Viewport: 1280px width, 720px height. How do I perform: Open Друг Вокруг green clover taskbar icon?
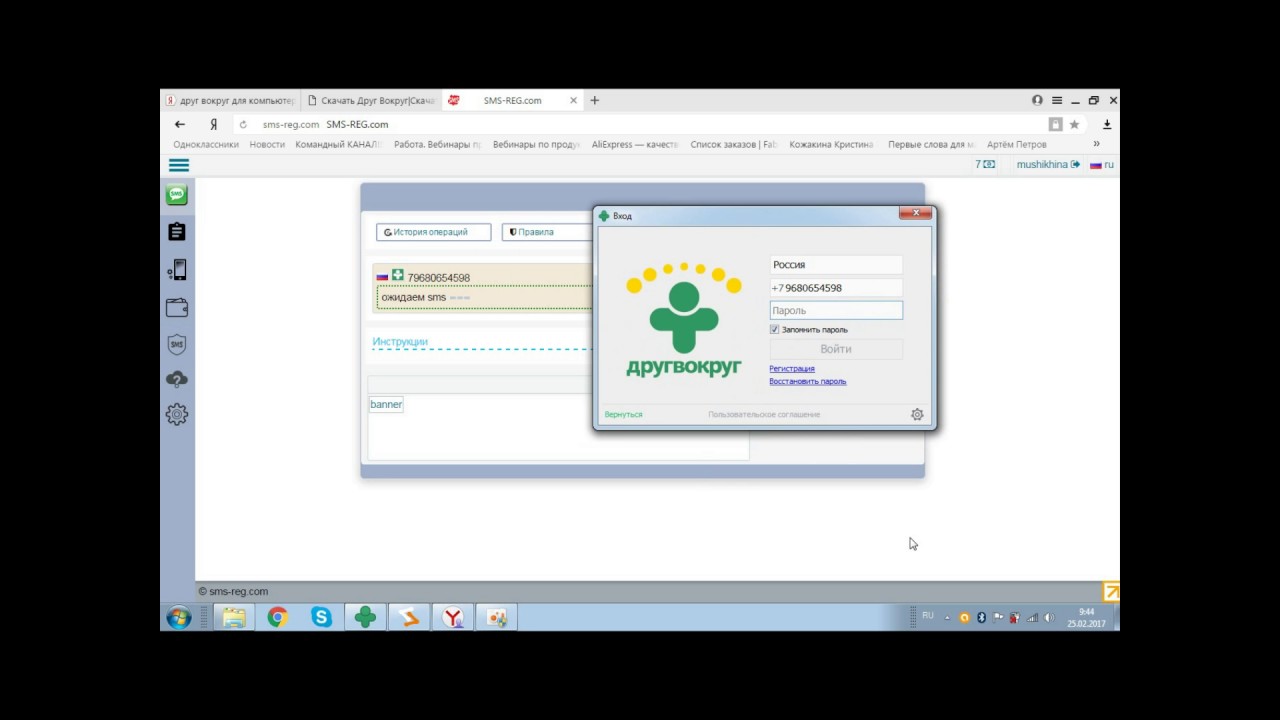365,617
